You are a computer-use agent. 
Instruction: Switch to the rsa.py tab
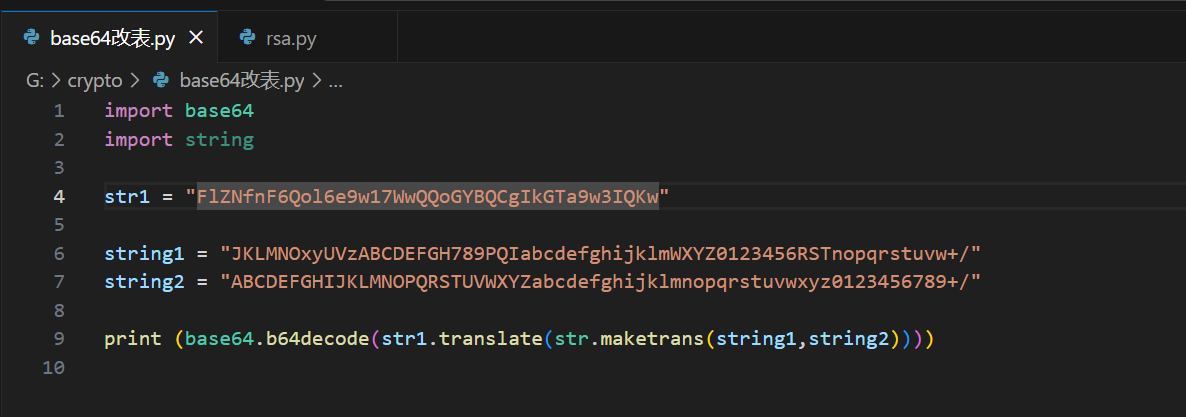coord(288,38)
